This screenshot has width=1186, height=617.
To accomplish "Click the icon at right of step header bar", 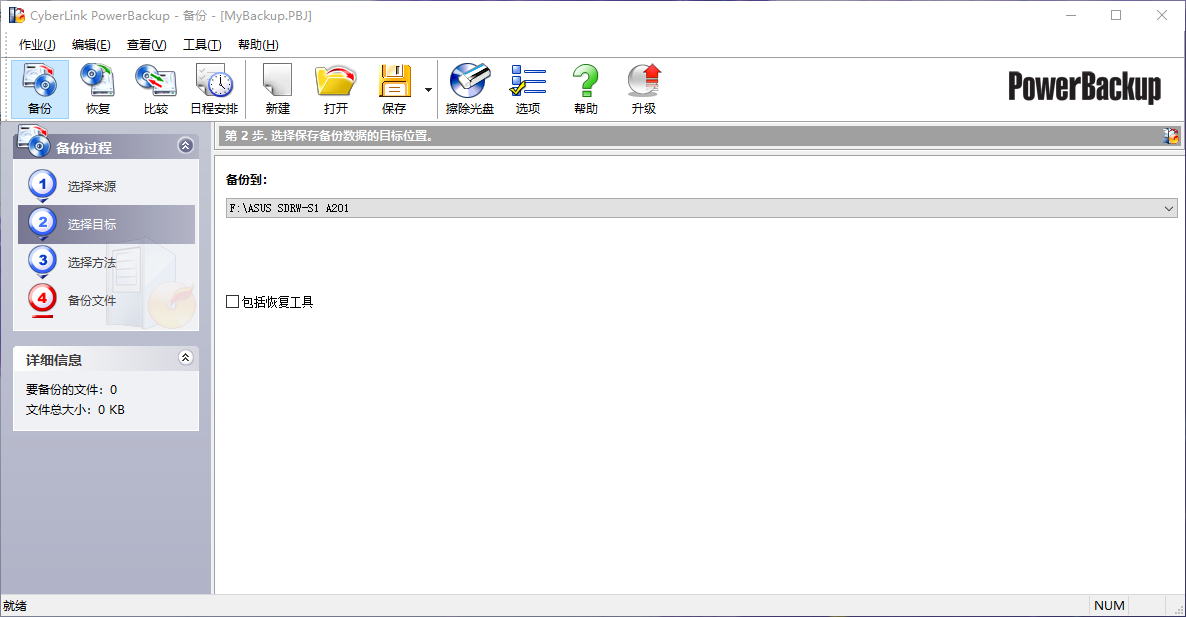I will [x=1170, y=136].
